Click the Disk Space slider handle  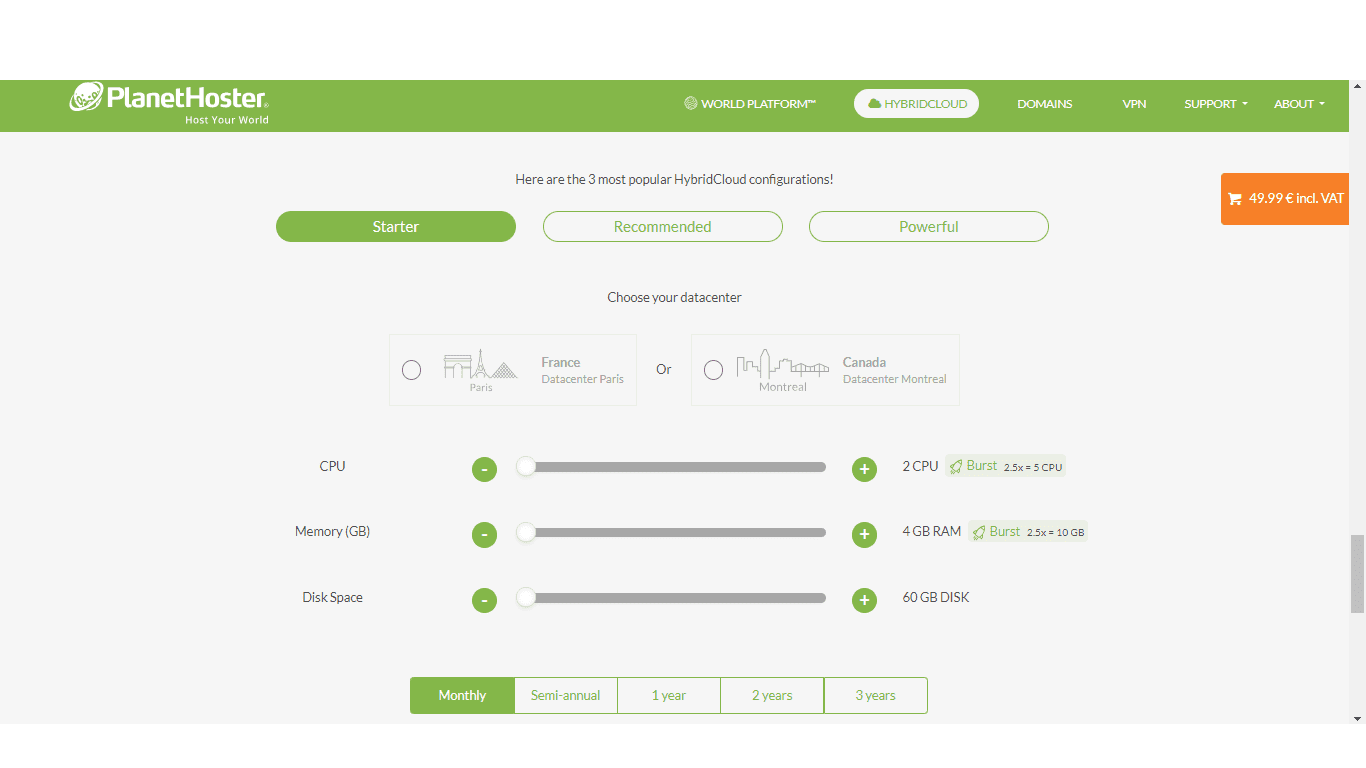pos(526,597)
